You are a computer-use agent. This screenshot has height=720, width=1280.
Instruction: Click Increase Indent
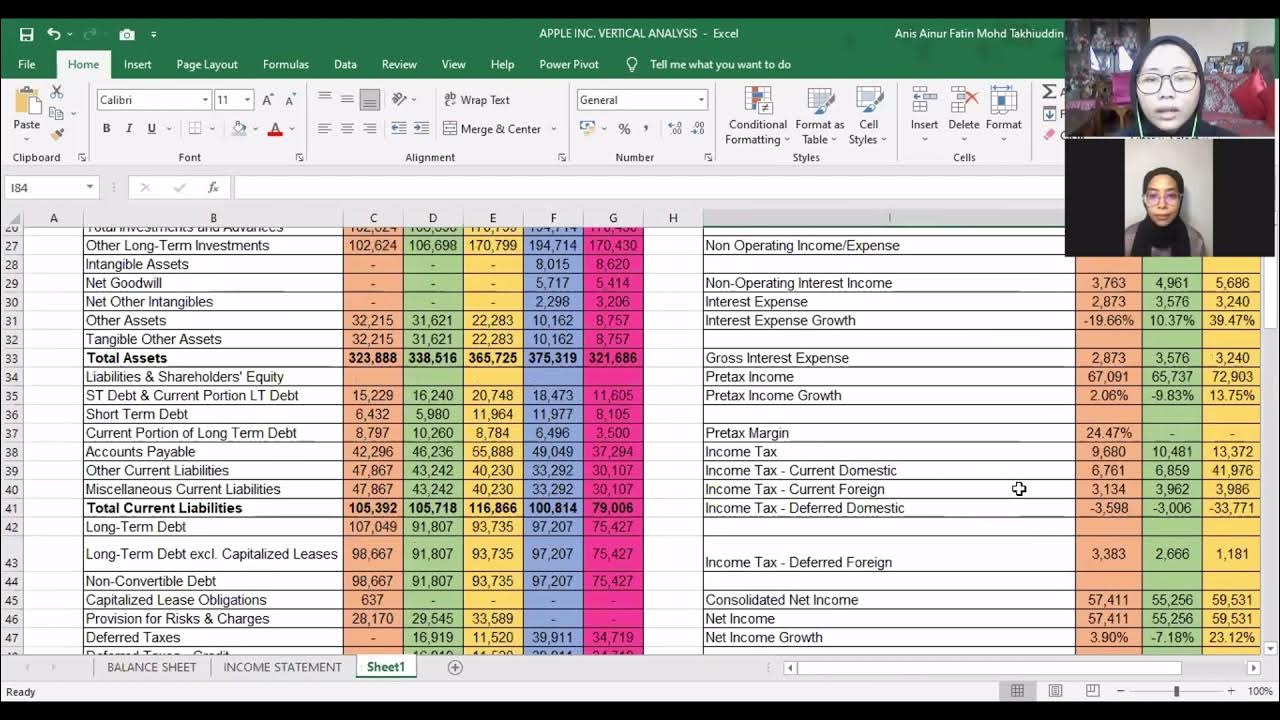[421, 128]
